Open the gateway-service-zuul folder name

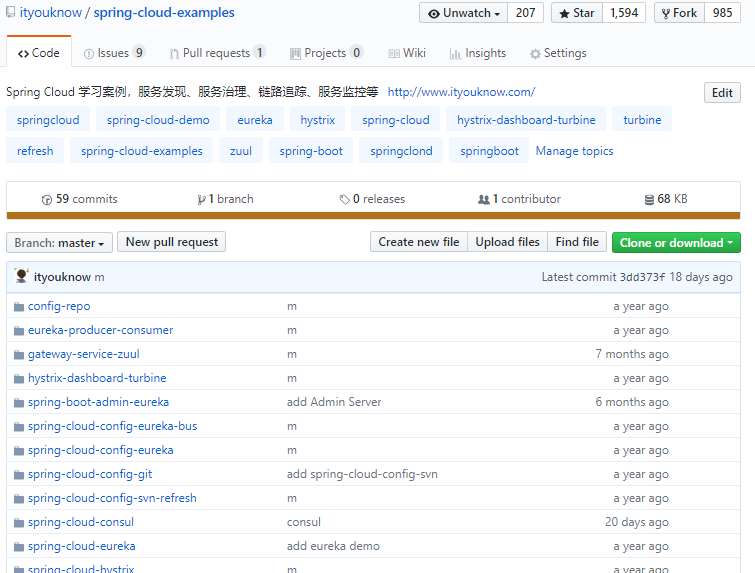click(x=84, y=354)
